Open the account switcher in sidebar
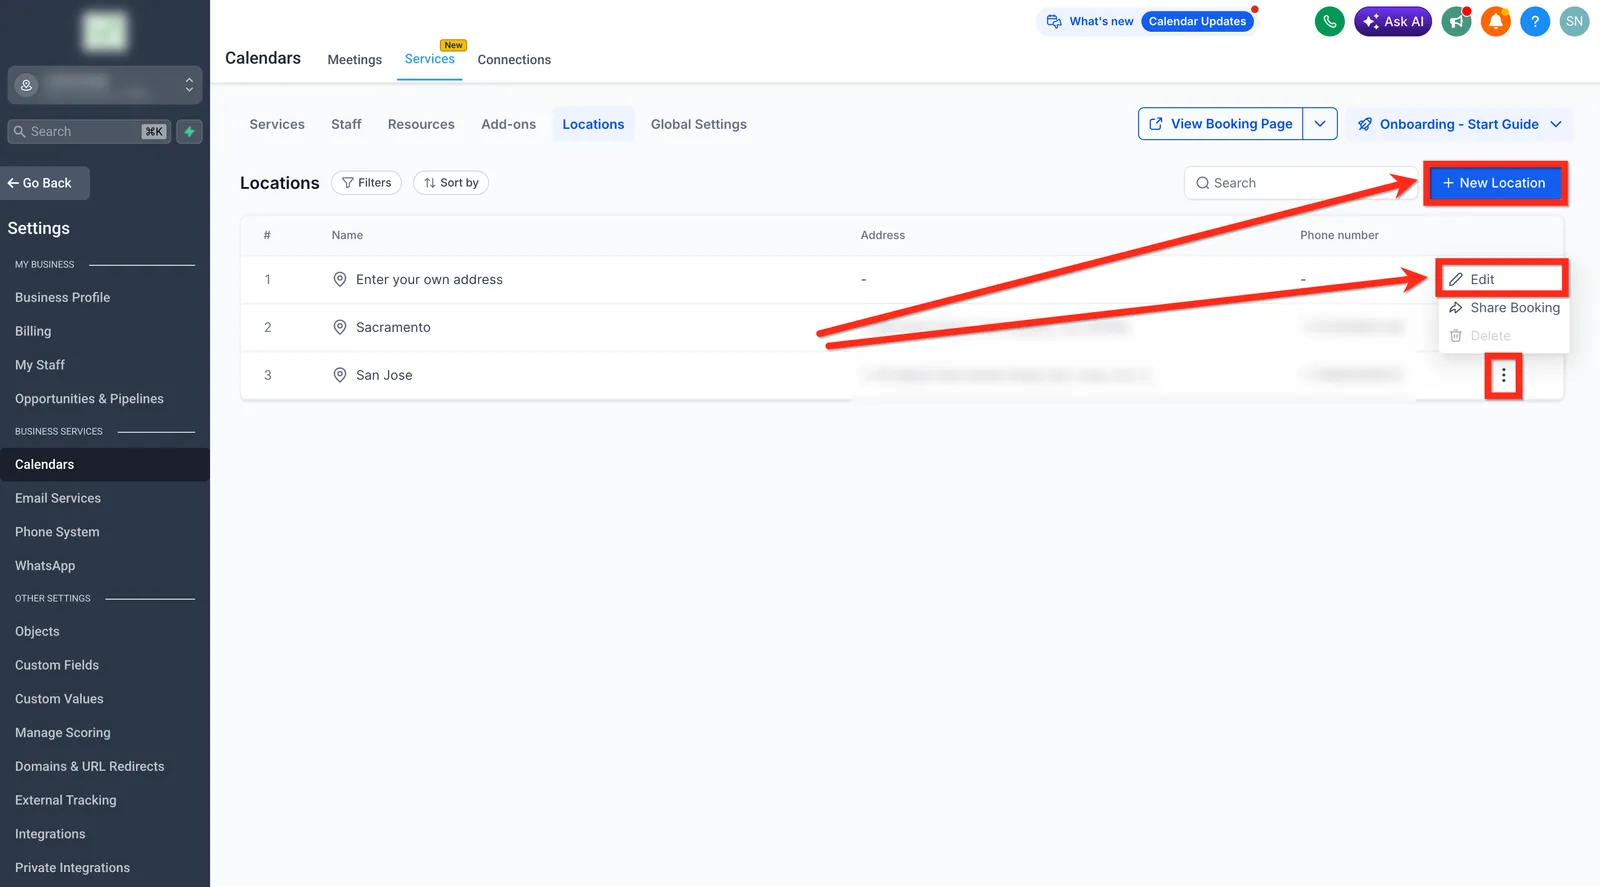The height and width of the screenshot is (887, 1600). 105,85
